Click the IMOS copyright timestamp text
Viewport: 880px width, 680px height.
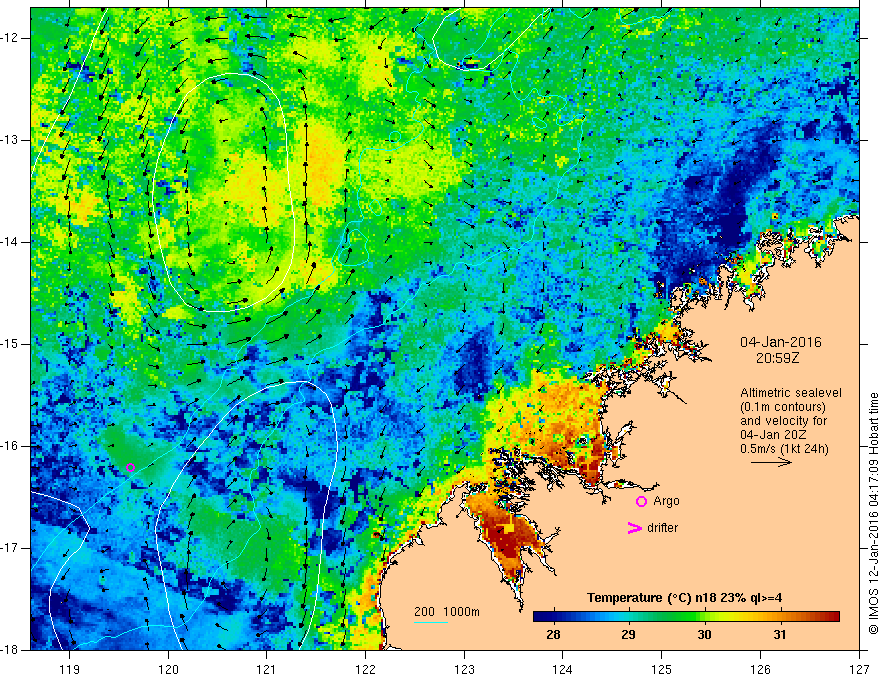point(873,514)
